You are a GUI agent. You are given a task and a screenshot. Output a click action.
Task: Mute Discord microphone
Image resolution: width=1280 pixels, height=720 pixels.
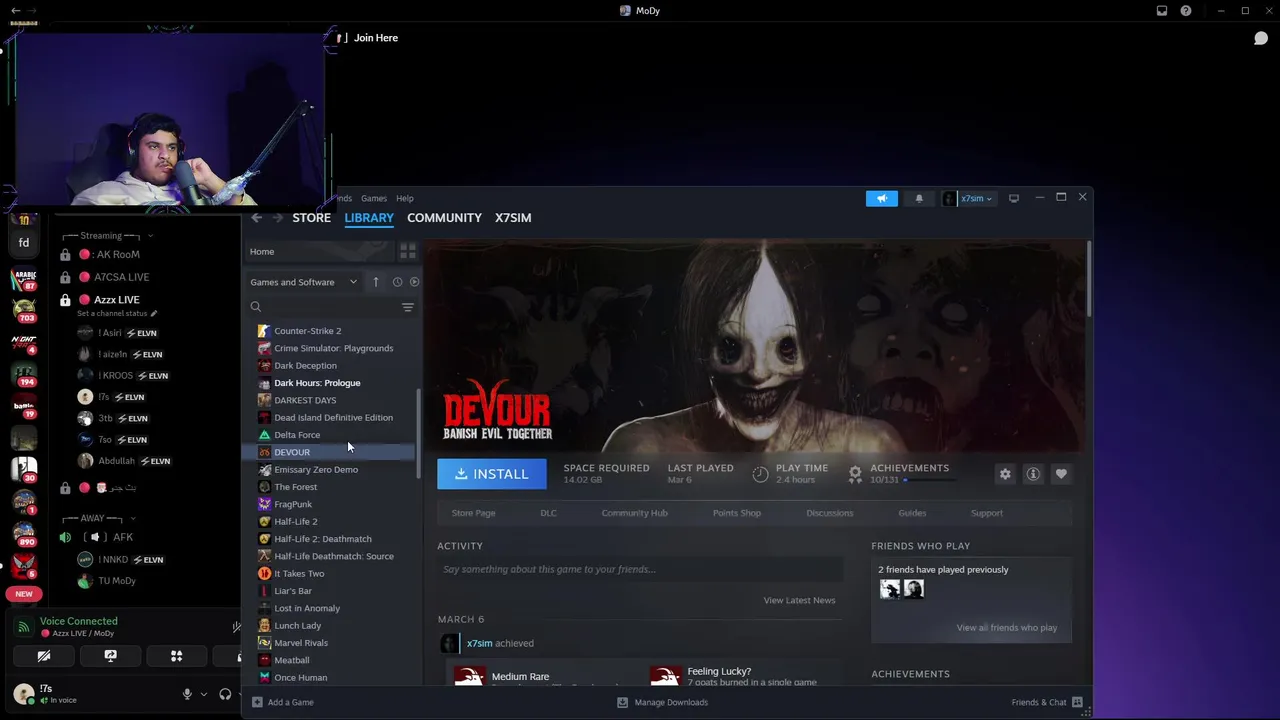(x=187, y=694)
